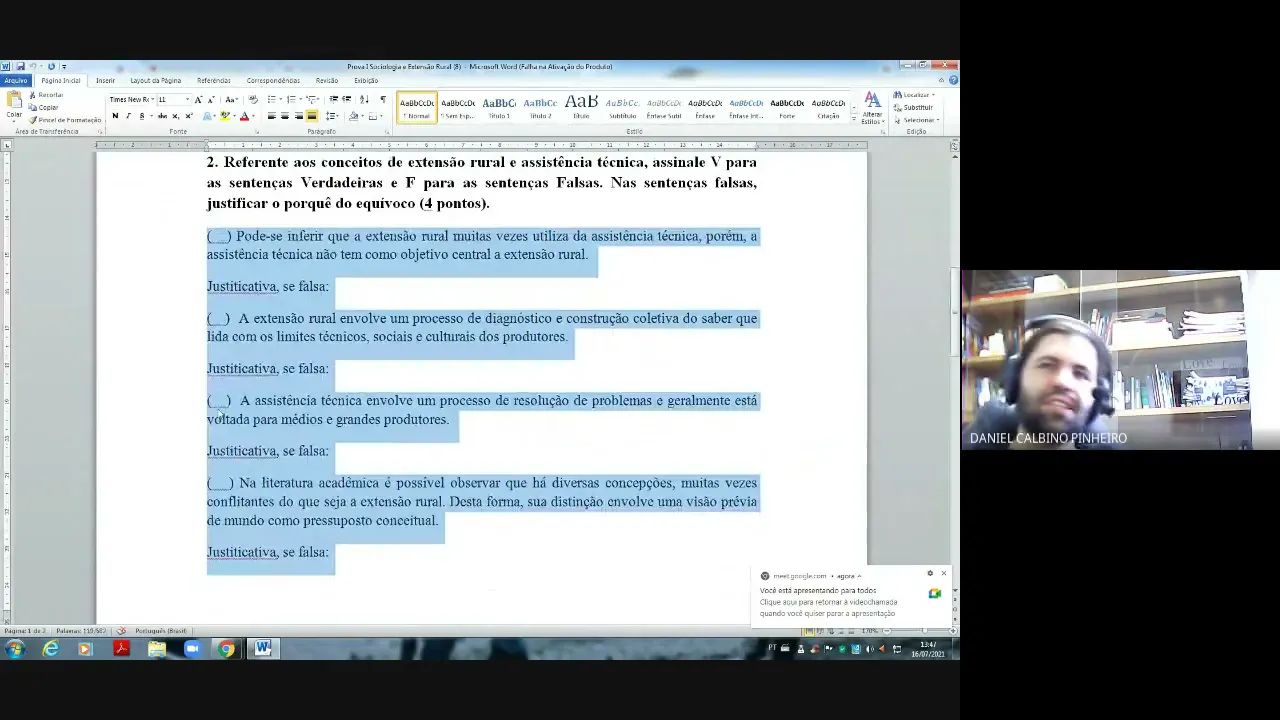
Task: Apply strikethrough (abc) formatting
Action: (x=162, y=116)
